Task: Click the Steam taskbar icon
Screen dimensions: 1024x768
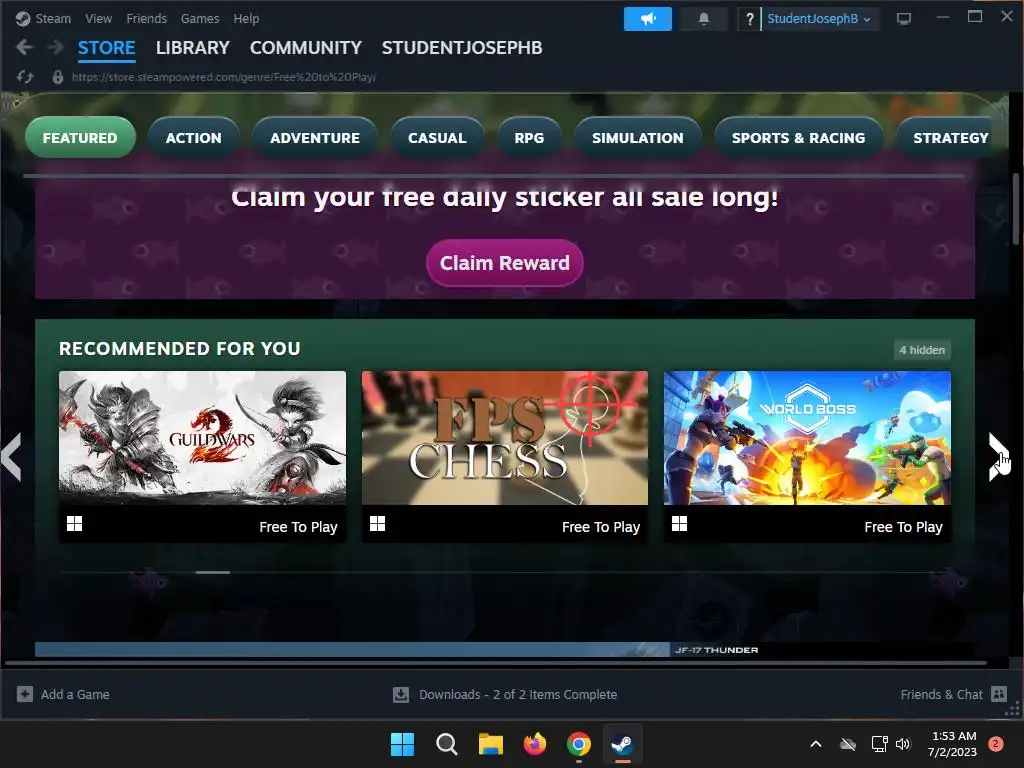Action: [x=622, y=744]
